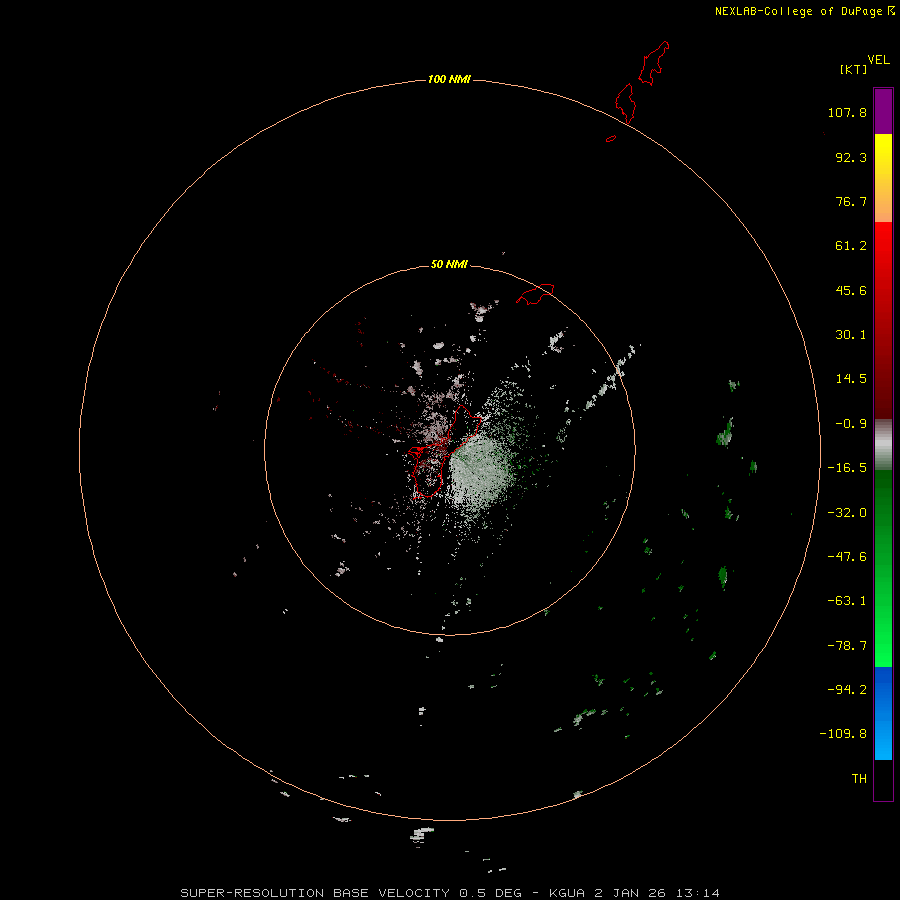
Task: Click the 100 NMI range ring label
Action: click(449, 79)
